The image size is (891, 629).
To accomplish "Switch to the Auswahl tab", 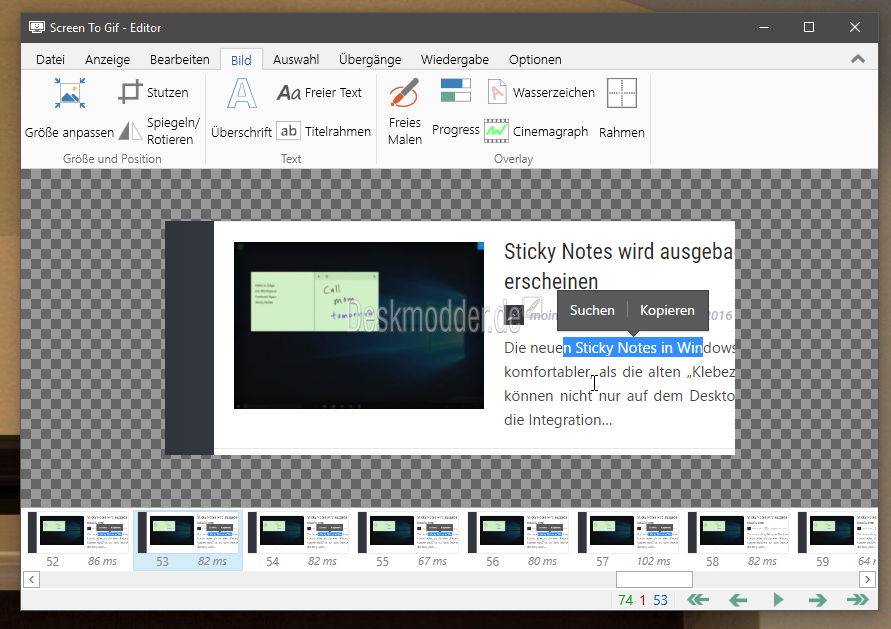I will (x=296, y=60).
